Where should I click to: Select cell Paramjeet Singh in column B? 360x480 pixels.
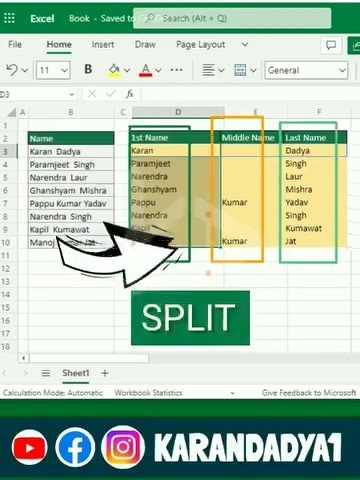pyautogui.click(x=71, y=165)
